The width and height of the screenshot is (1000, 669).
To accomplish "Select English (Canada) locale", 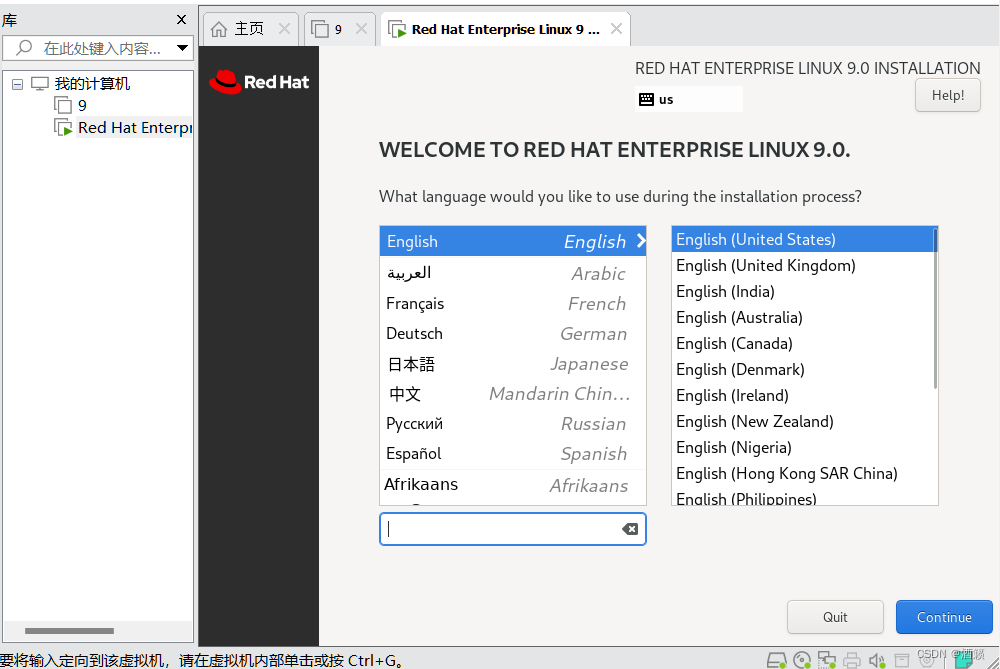I will (x=802, y=343).
